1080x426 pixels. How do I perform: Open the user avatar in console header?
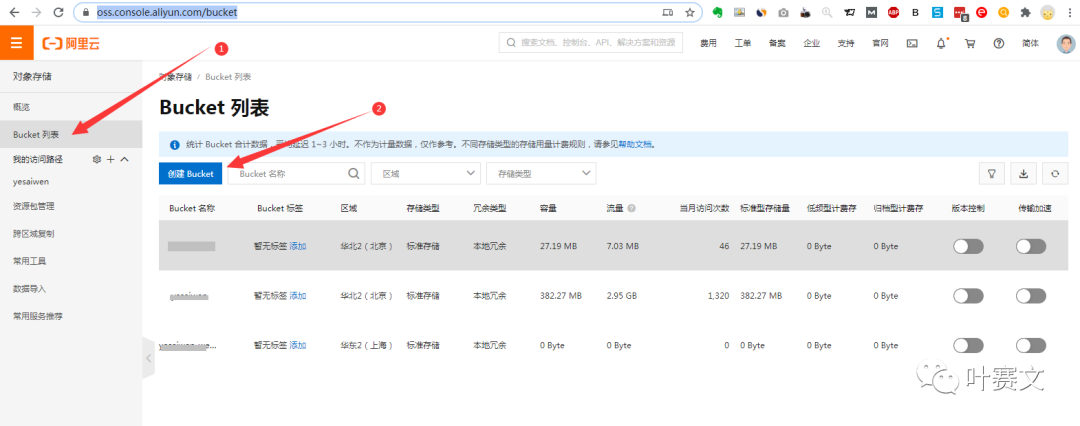tap(1066, 43)
